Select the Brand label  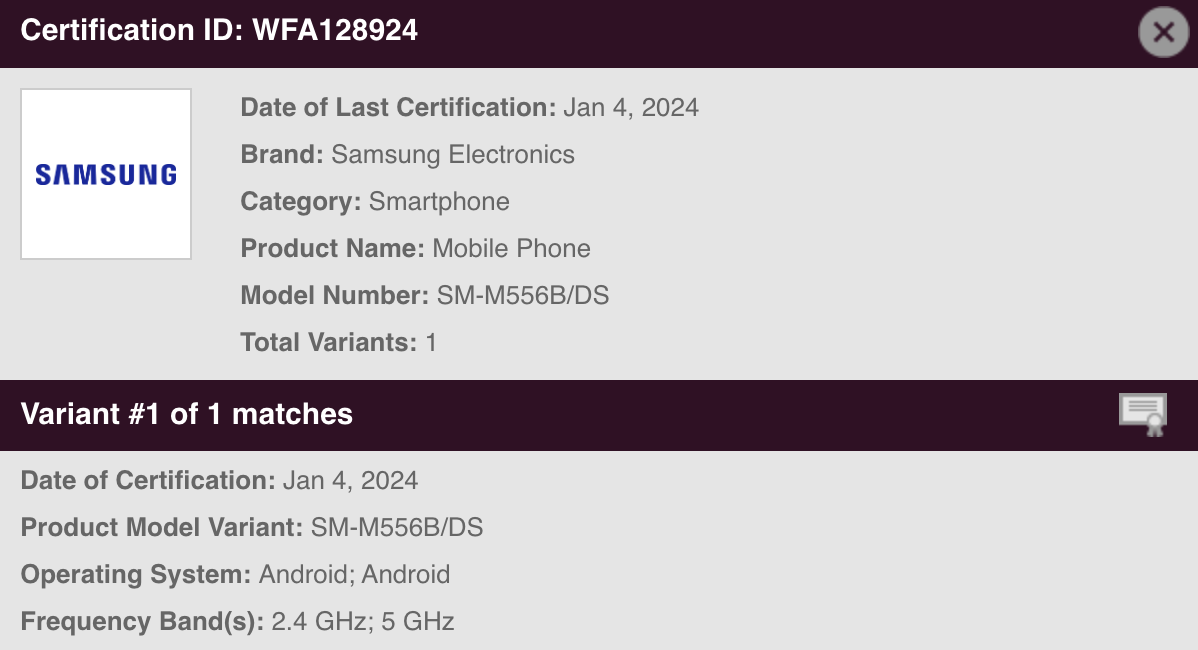(x=282, y=155)
